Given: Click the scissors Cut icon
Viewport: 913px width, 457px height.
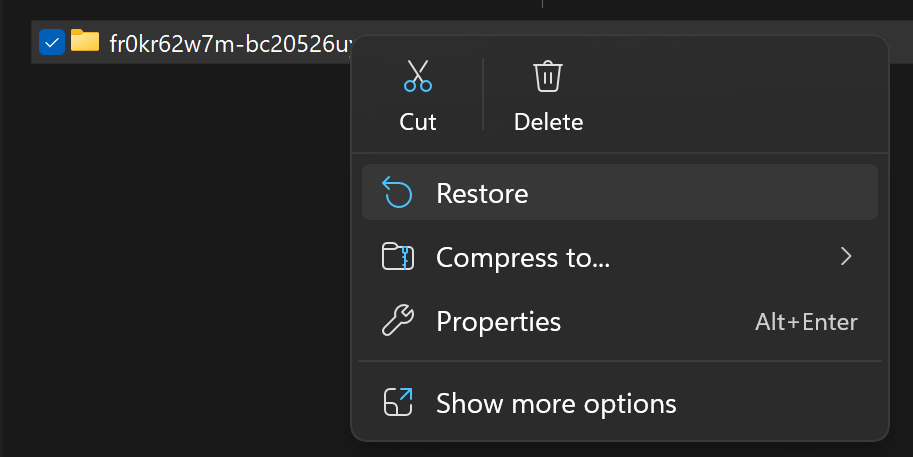Looking at the screenshot, I should [x=418, y=76].
